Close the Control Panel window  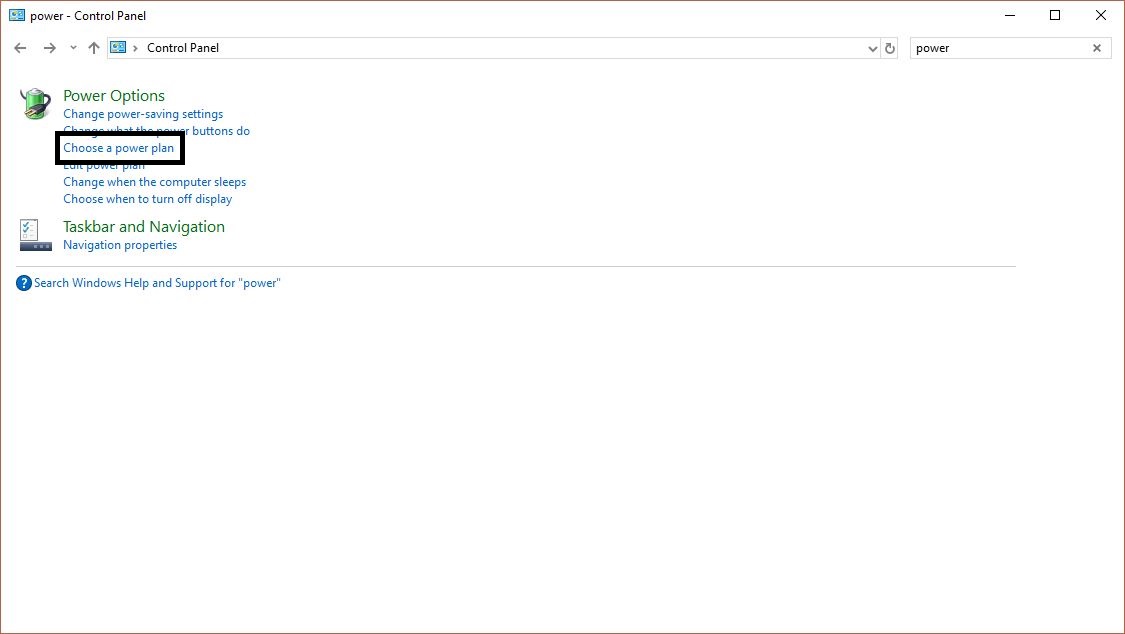1101,15
